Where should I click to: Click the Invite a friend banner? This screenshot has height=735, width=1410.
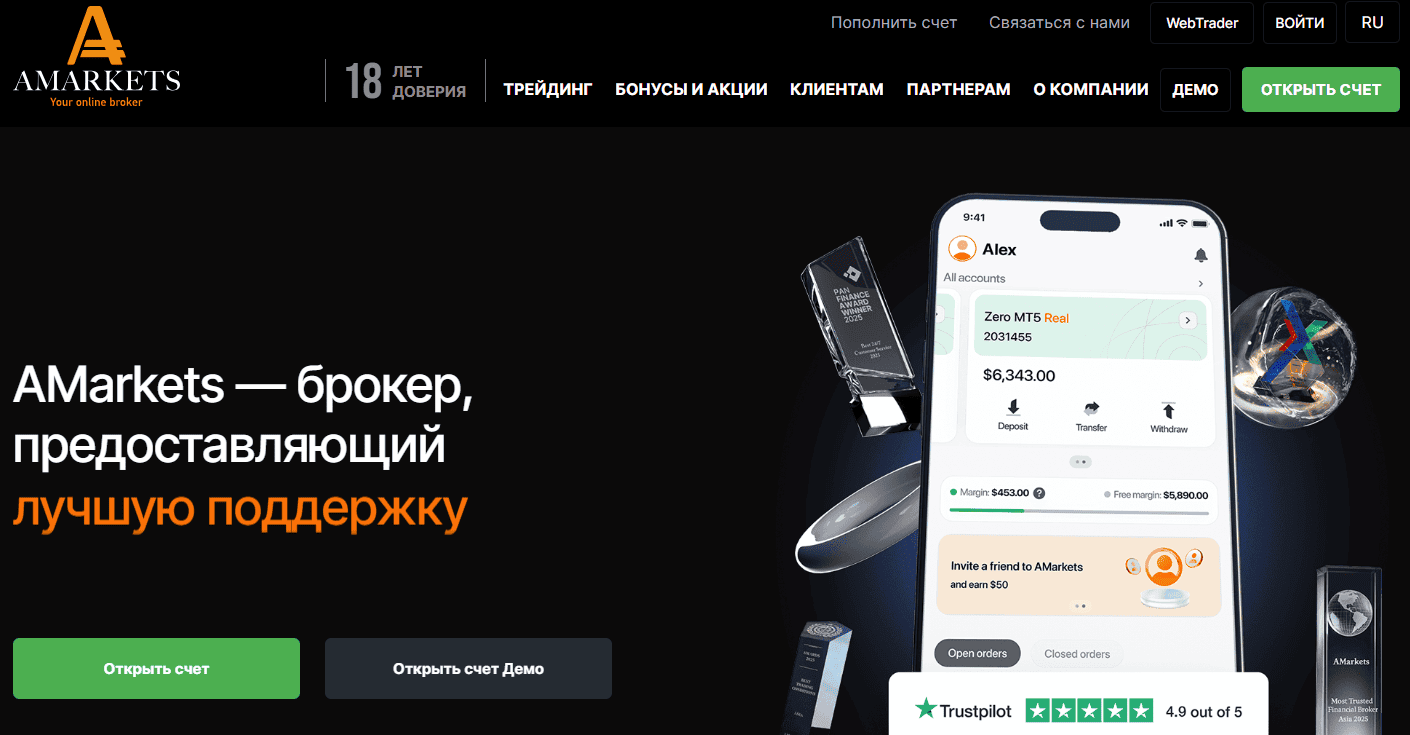(x=1078, y=575)
